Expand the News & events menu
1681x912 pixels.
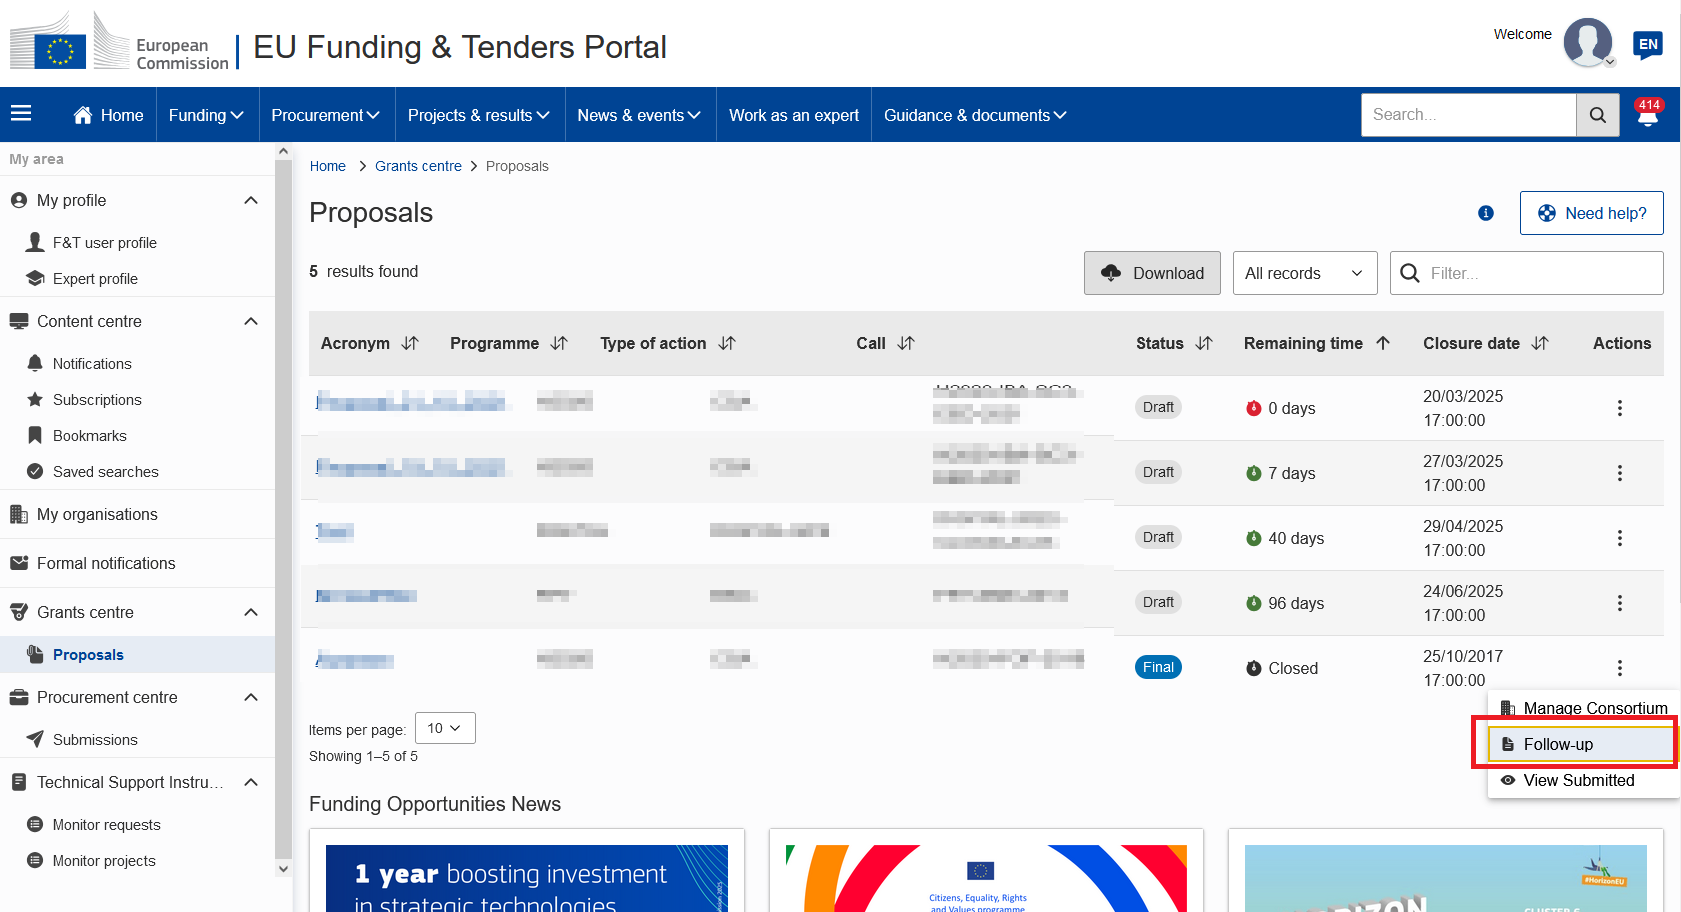[640, 115]
